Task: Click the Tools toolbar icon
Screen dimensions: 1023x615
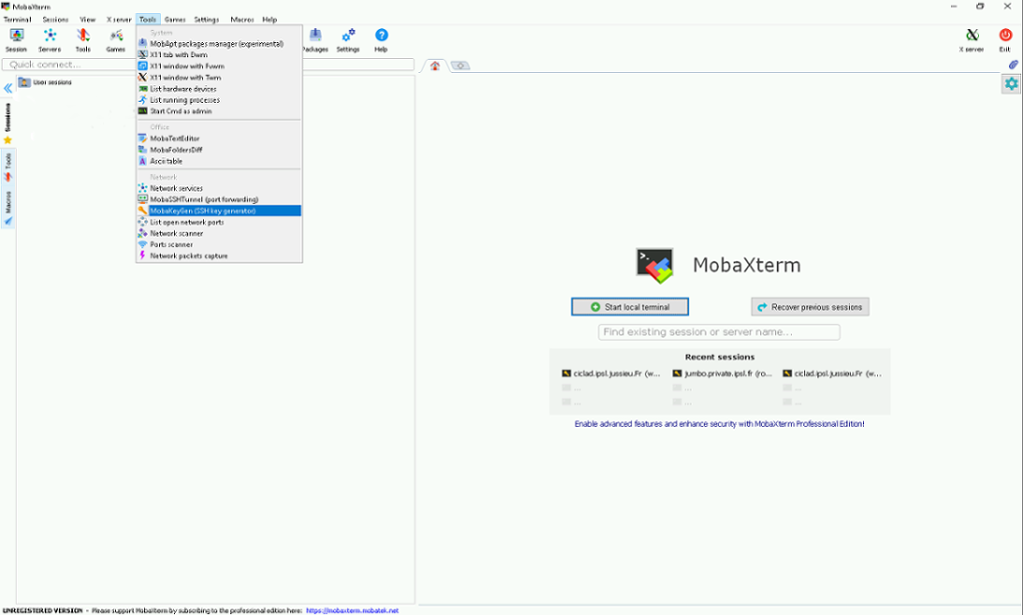Action: [x=83, y=40]
